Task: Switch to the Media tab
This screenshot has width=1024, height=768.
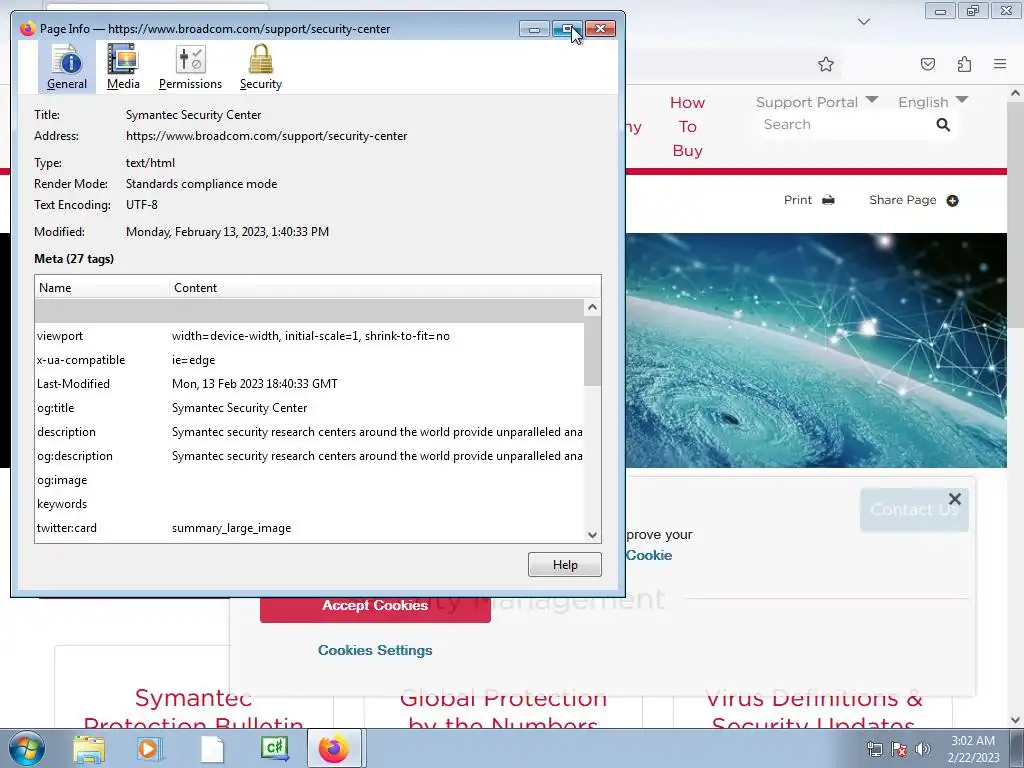Action: click(123, 67)
